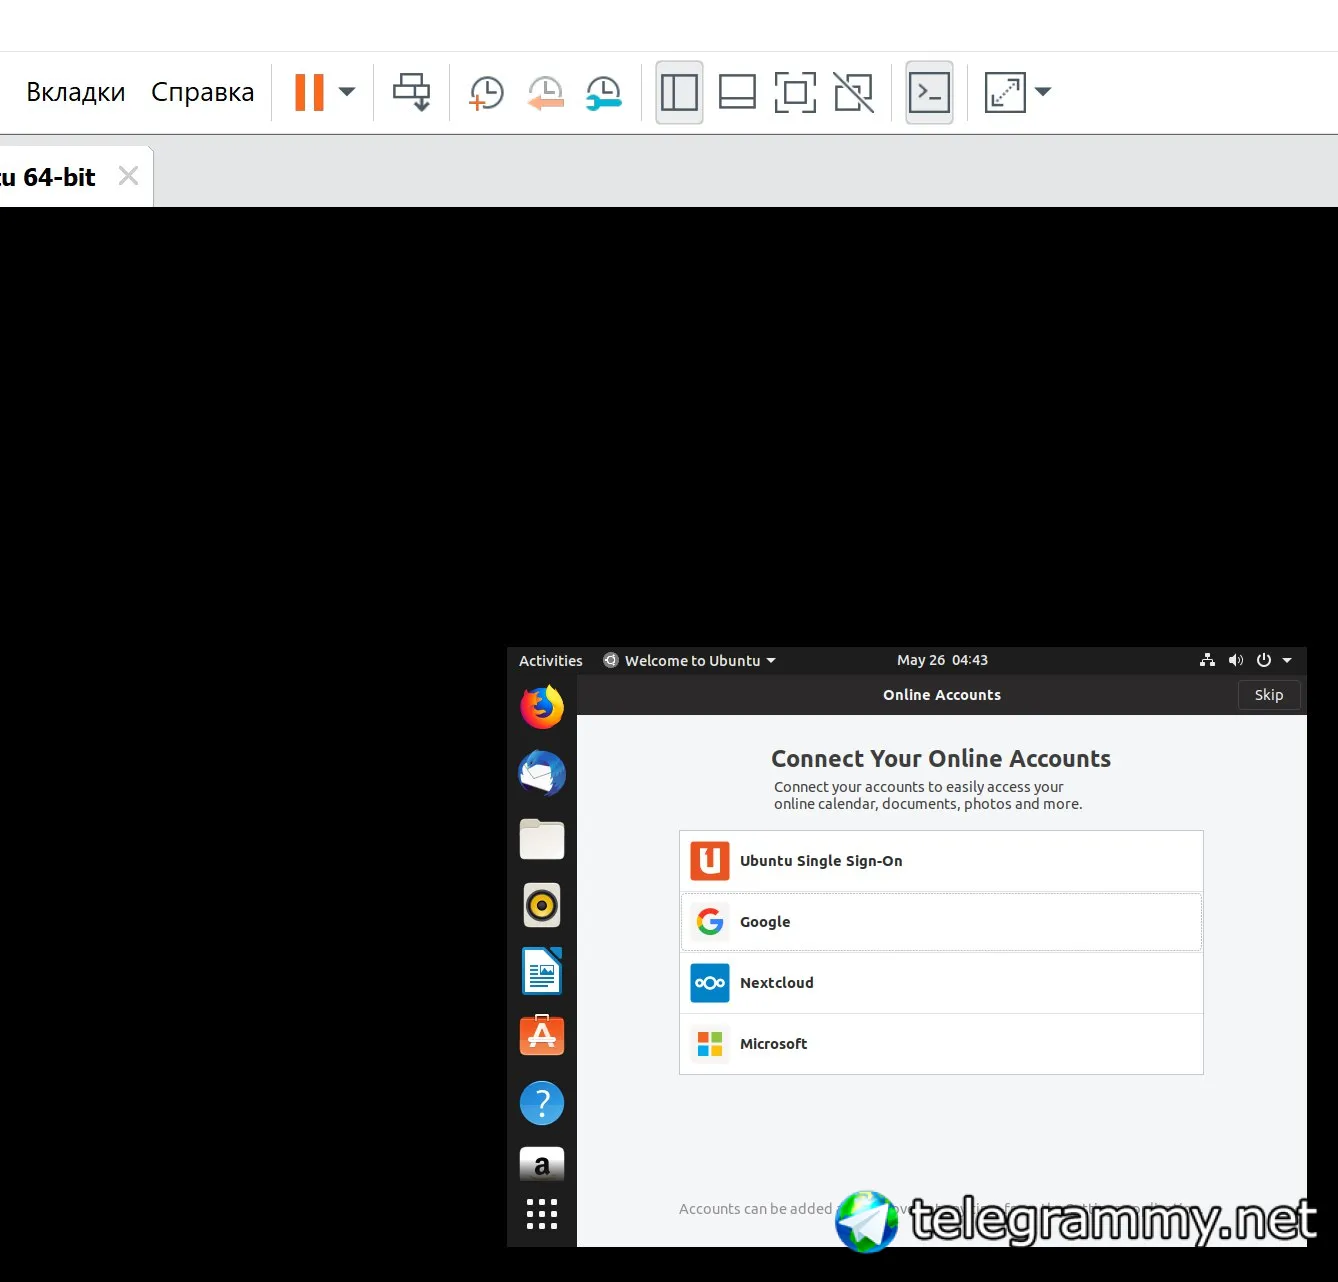This screenshot has width=1338, height=1282.
Task: Expand the stretch display options arrow
Action: click(1043, 92)
